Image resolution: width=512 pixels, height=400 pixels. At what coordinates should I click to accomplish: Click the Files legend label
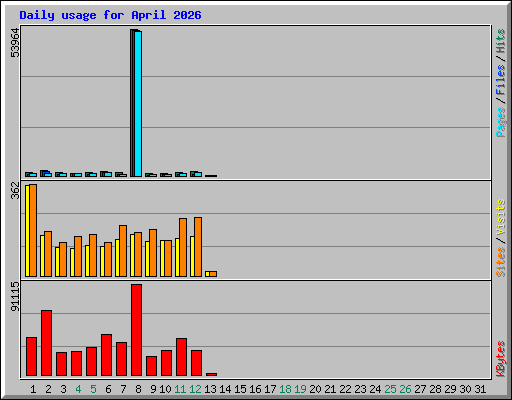(x=501, y=80)
